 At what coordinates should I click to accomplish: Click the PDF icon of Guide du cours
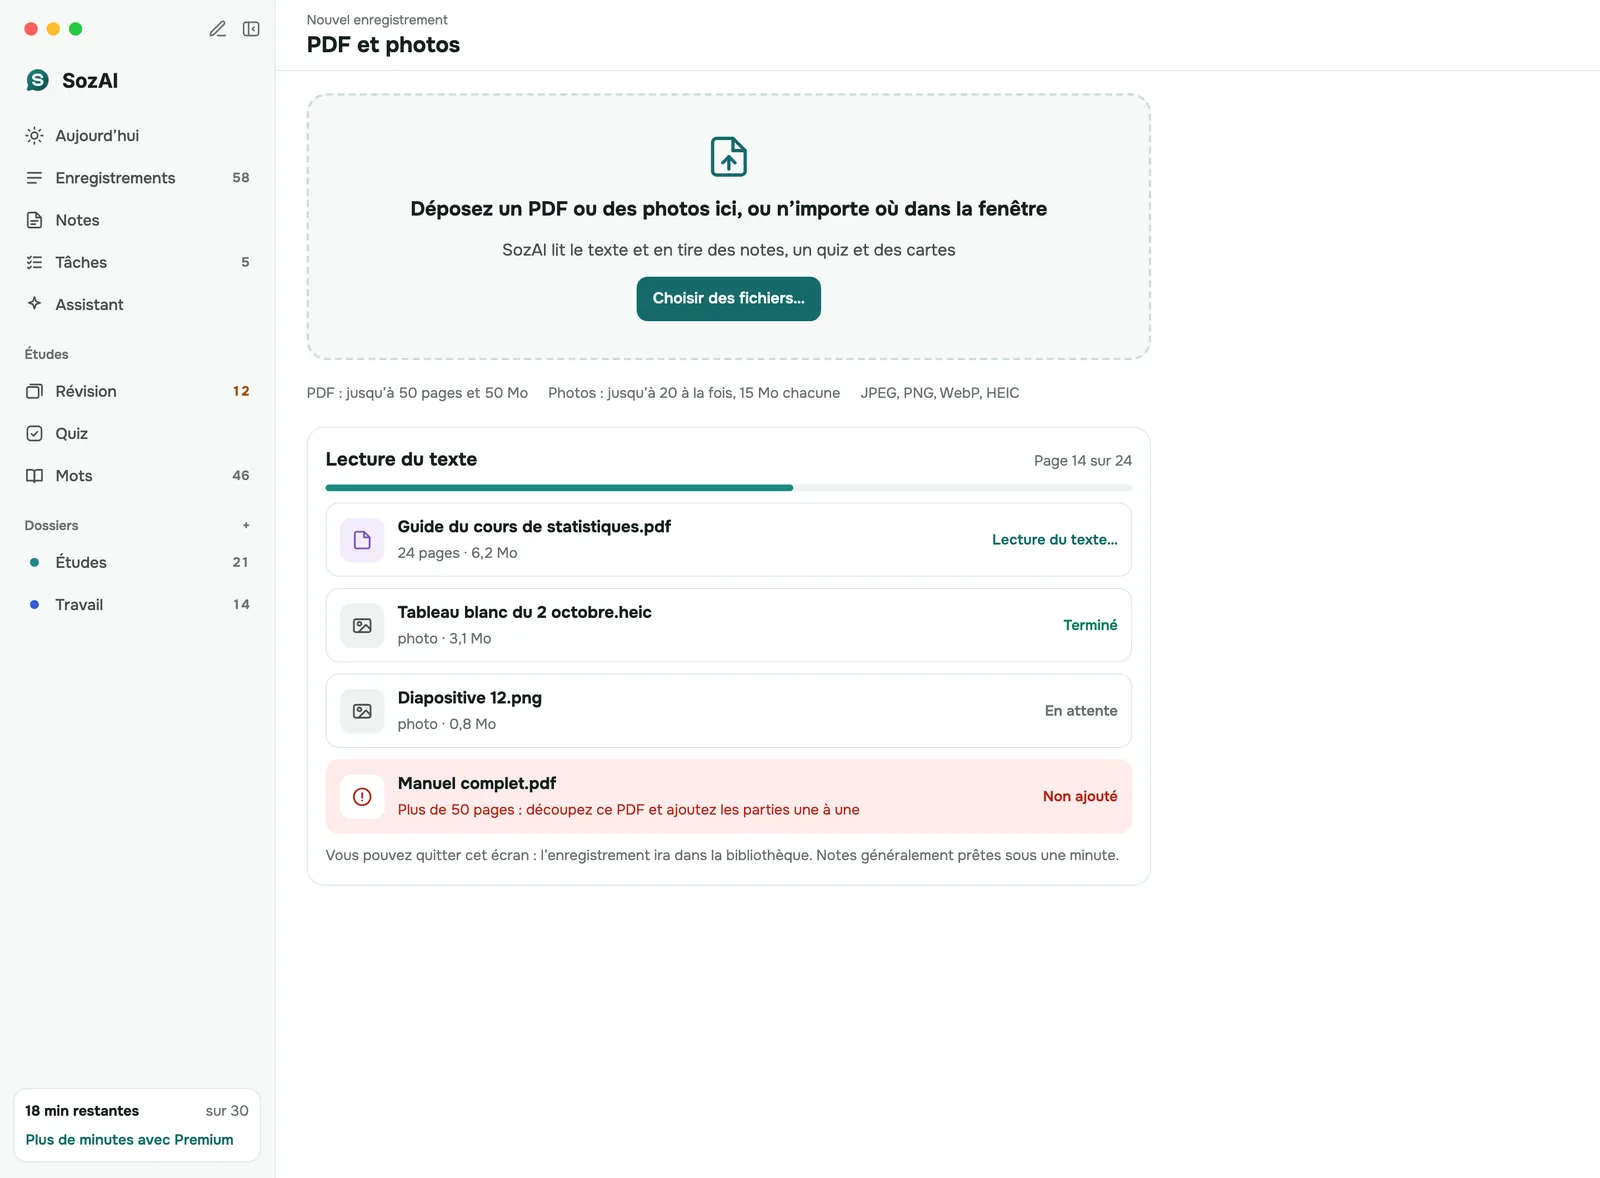[x=362, y=540]
